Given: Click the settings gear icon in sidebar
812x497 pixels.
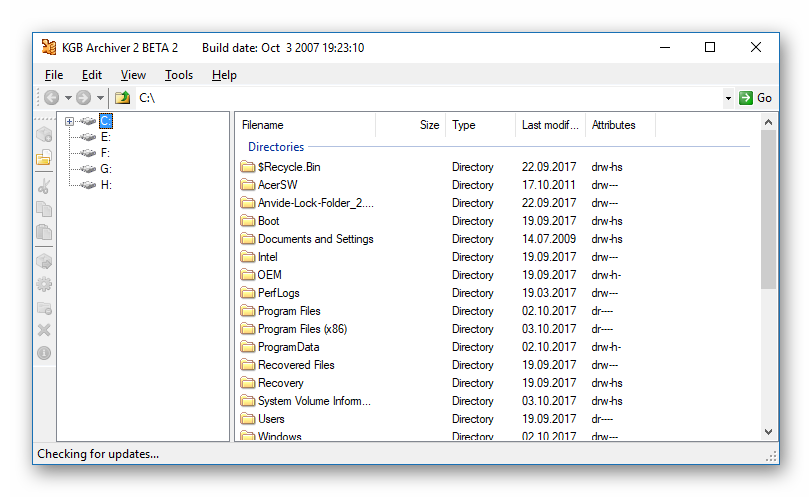Looking at the screenshot, I should coord(44,284).
